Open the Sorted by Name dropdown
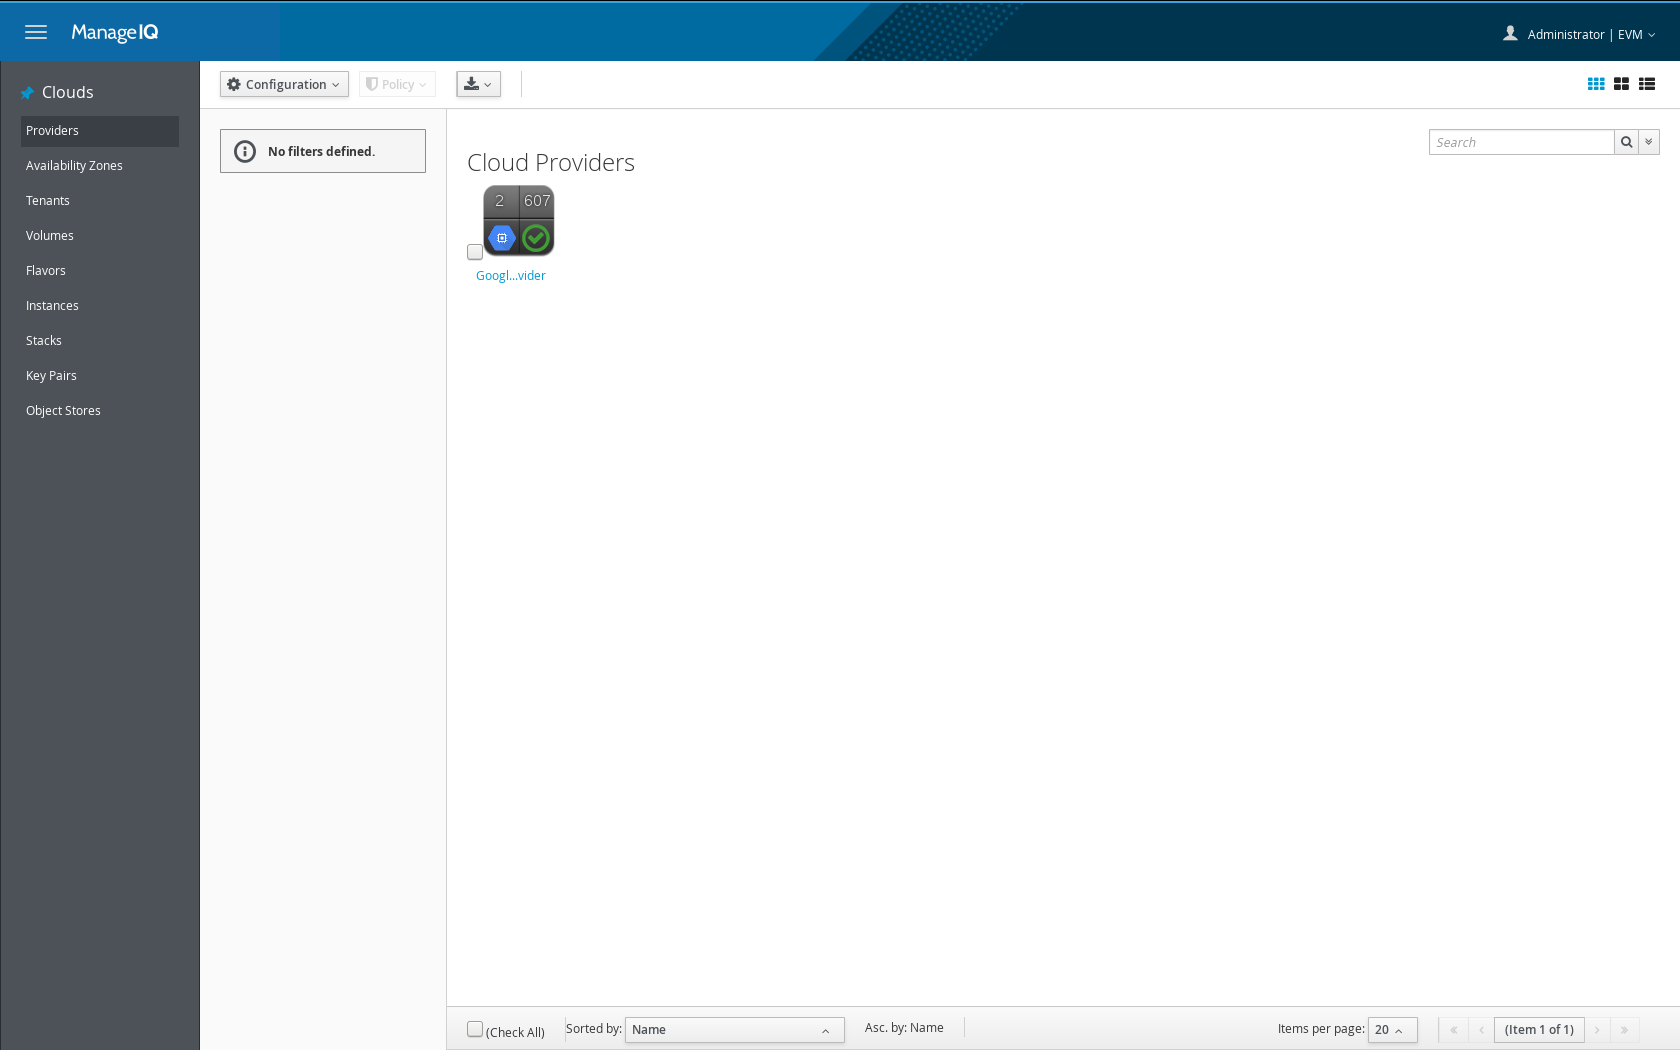This screenshot has height=1050, width=1680. pyautogui.click(x=734, y=1030)
